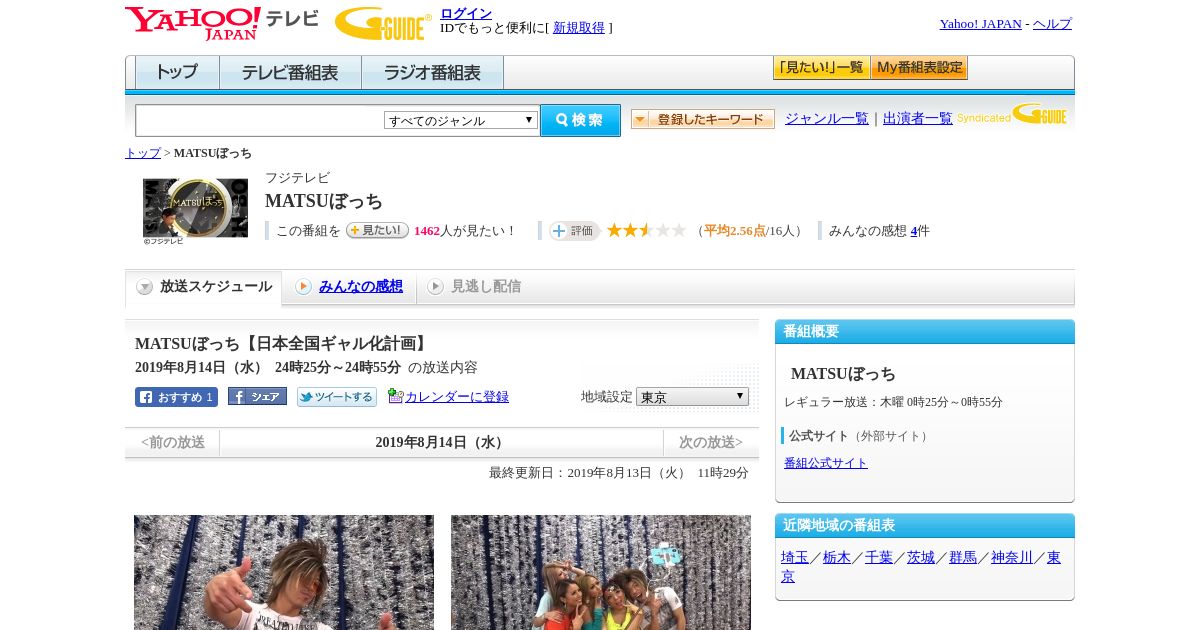Click the Facebook シェア button
This screenshot has height=630, width=1200.
(257, 396)
